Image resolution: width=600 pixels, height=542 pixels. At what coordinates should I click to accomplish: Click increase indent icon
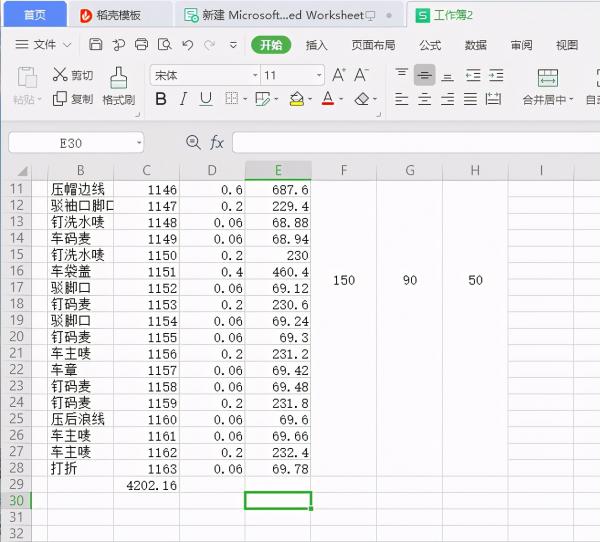click(496, 75)
